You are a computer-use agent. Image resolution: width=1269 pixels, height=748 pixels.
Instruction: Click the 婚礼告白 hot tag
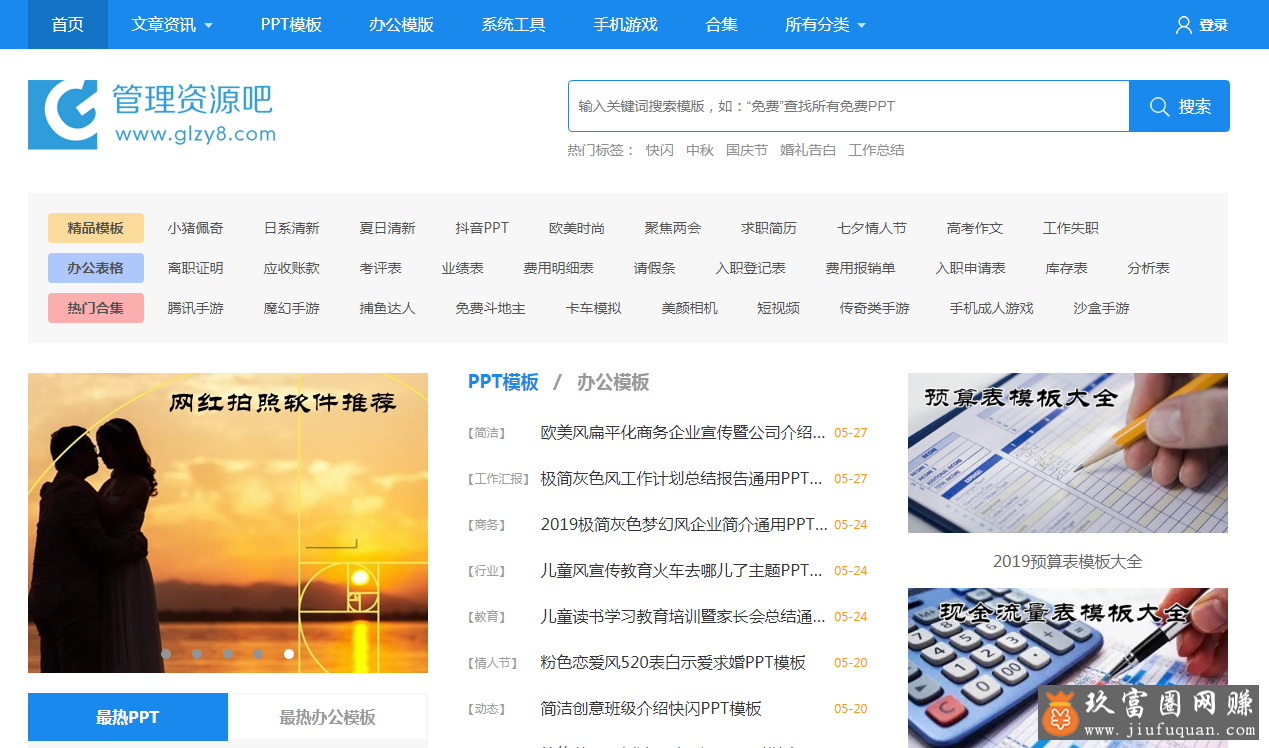pos(807,150)
